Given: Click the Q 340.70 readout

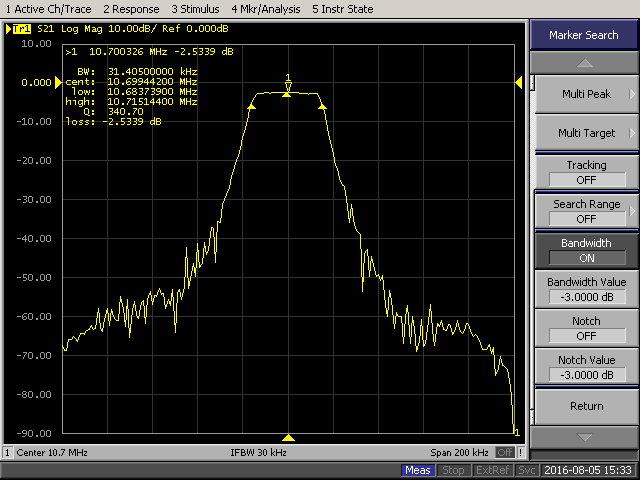Looking at the screenshot, I should (x=113, y=111).
